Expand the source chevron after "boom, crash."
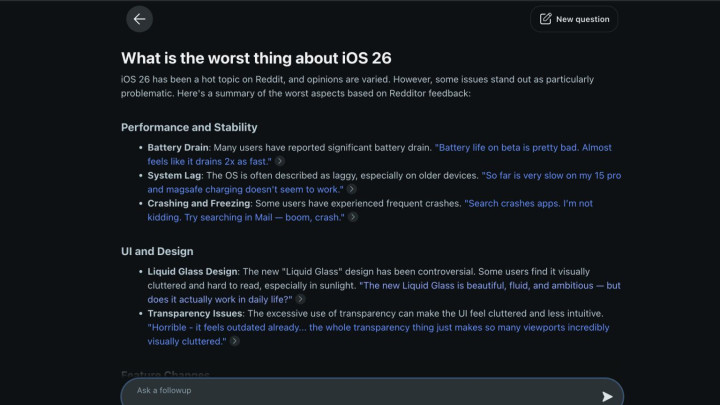 click(353, 217)
